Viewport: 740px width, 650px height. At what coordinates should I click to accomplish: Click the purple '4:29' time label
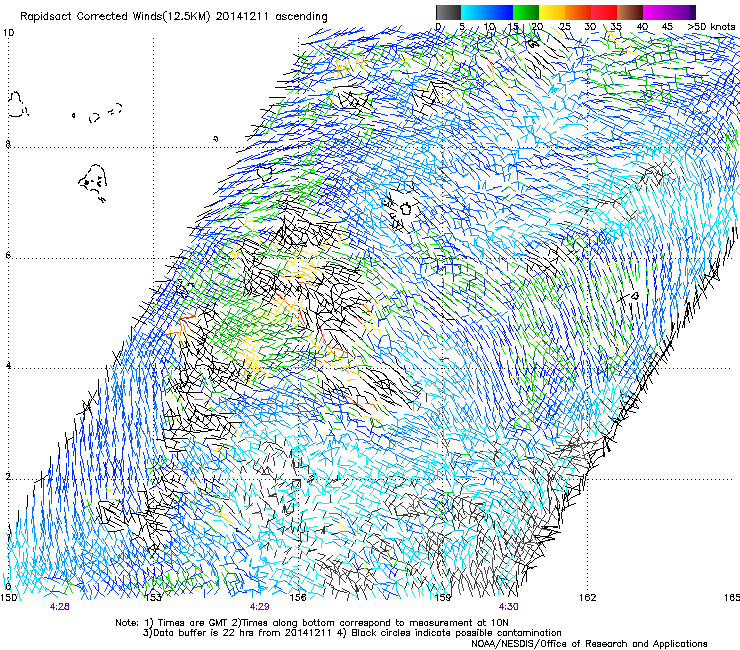pyautogui.click(x=260, y=607)
